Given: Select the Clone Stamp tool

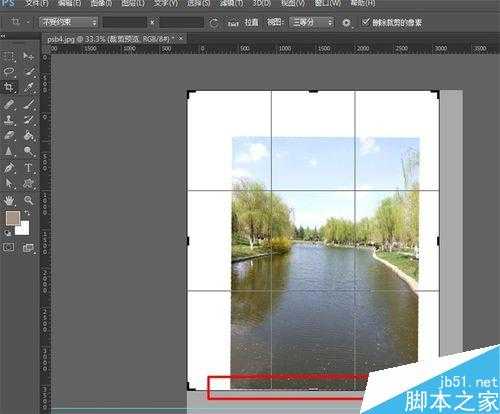Looking at the screenshot, I should tap(9, 120).
